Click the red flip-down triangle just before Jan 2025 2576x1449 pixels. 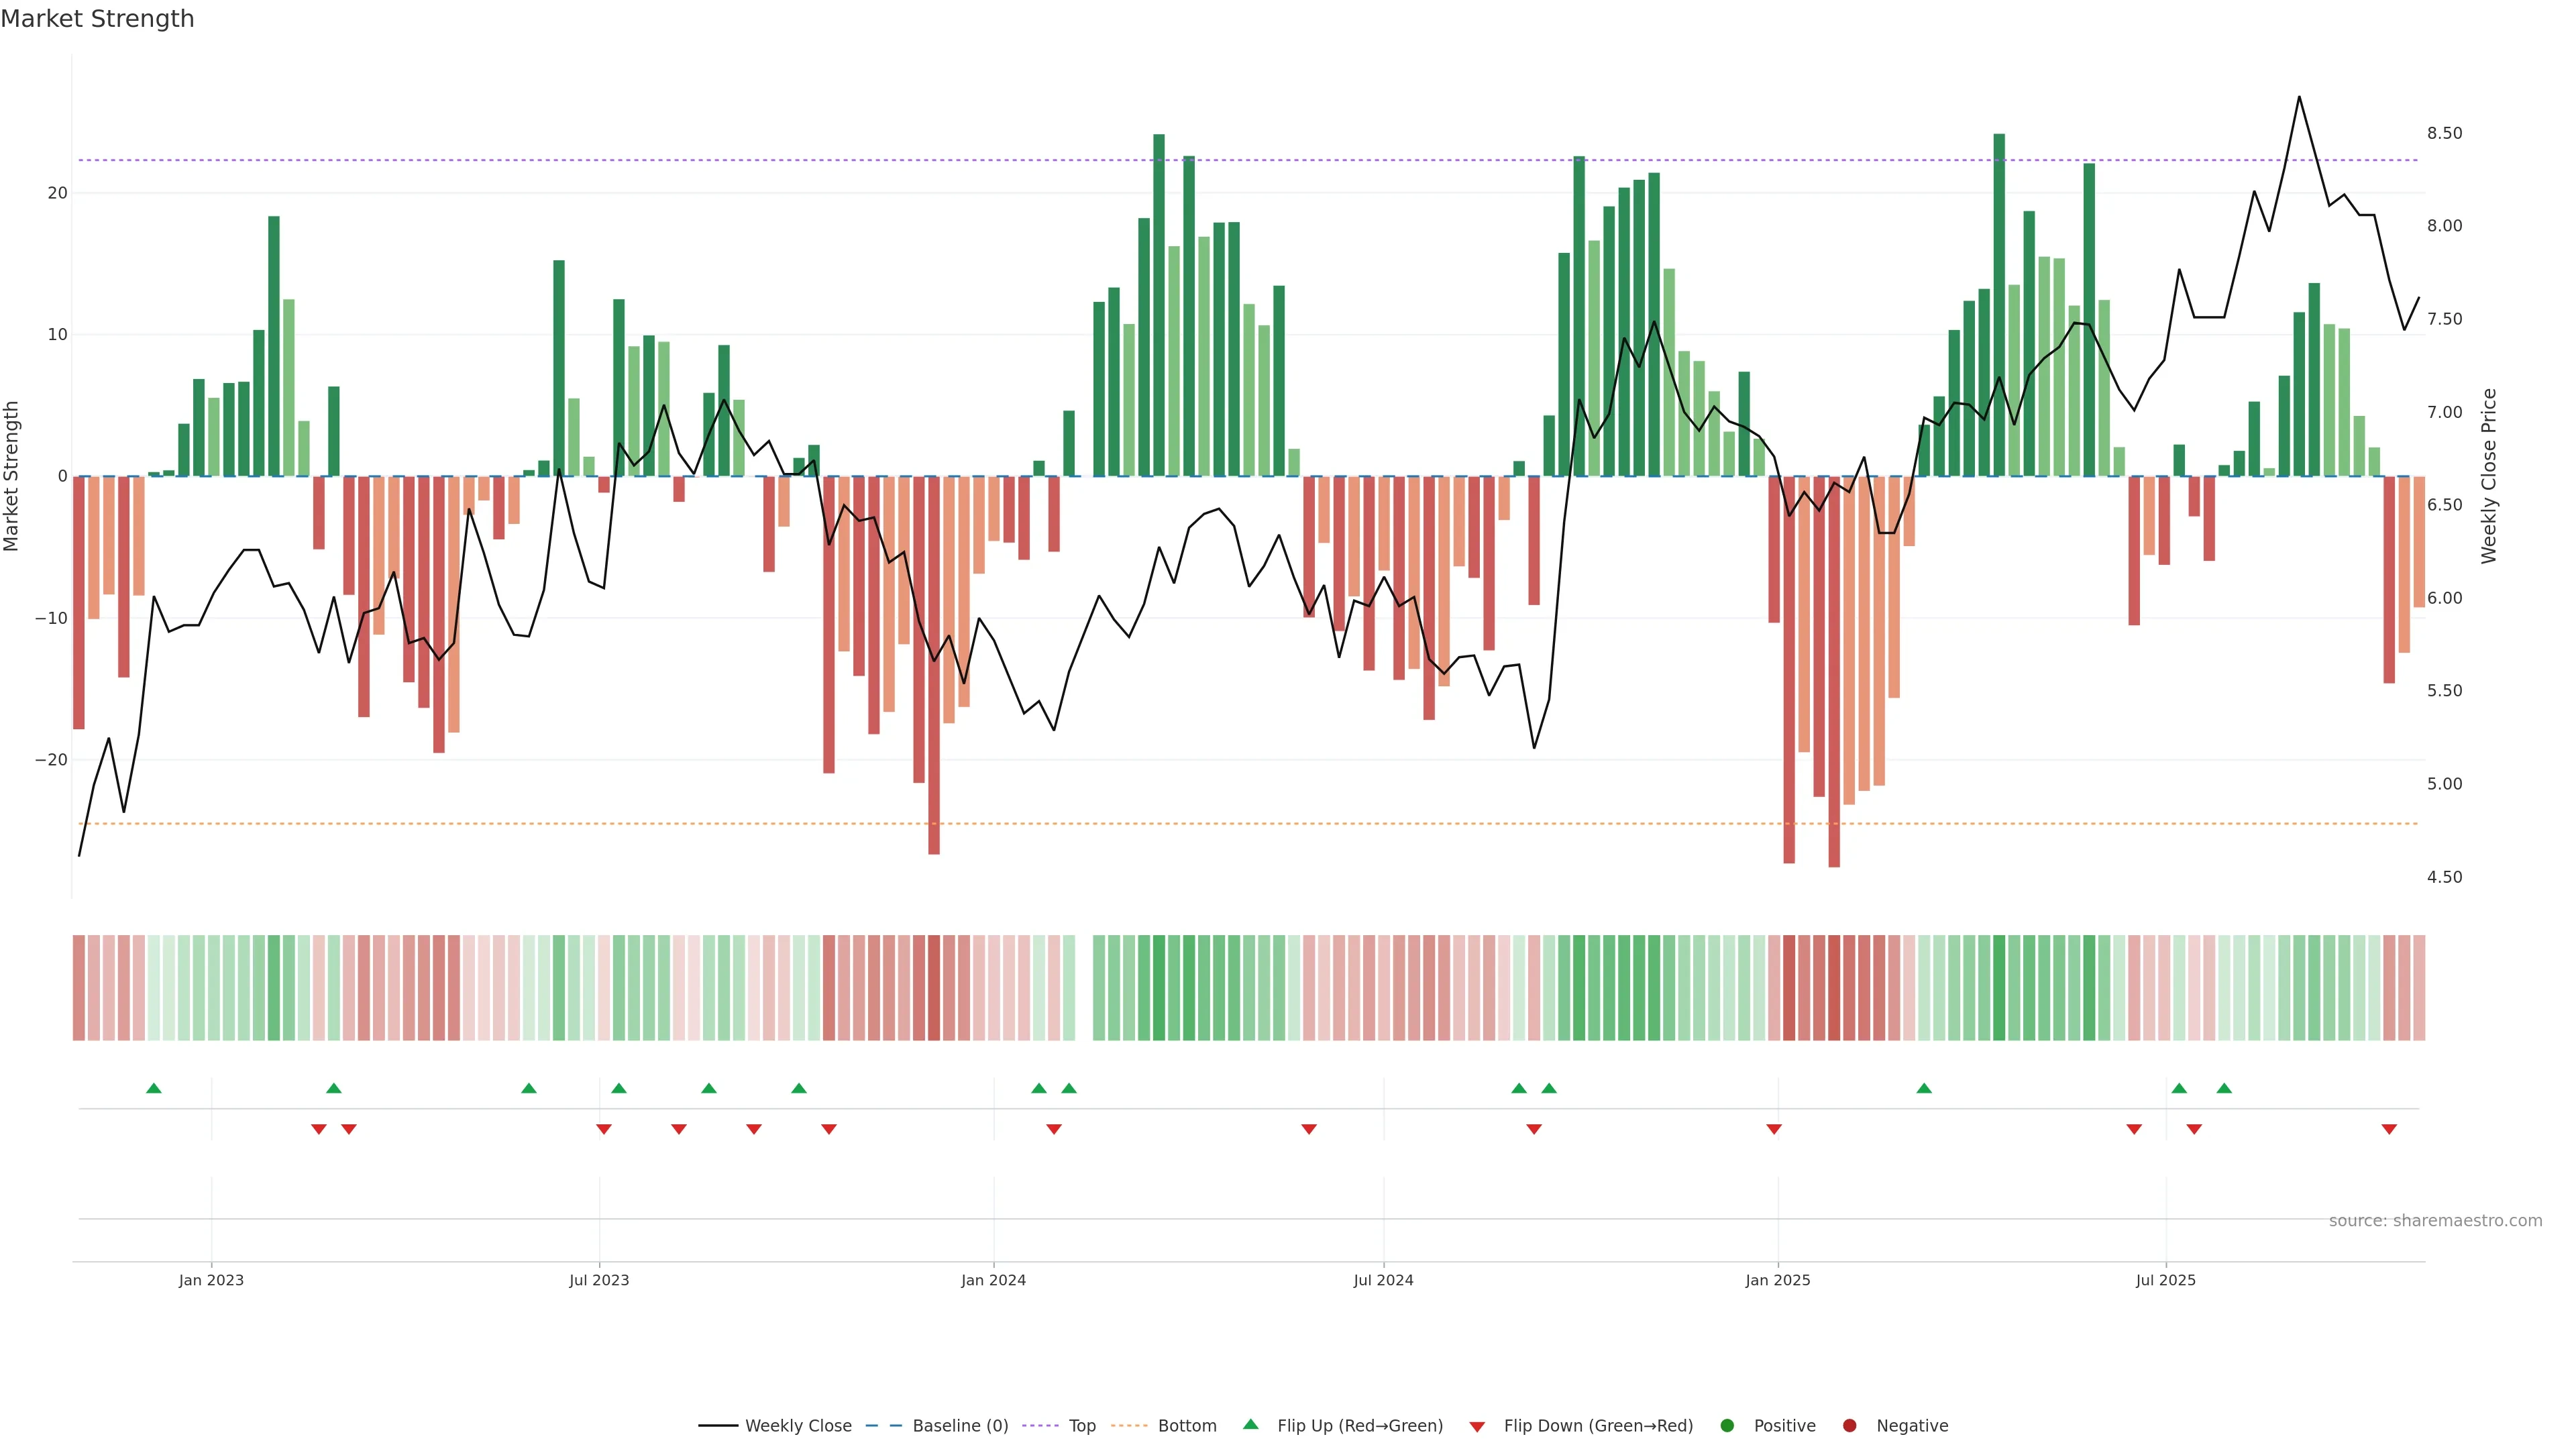click(1774, 1129)
